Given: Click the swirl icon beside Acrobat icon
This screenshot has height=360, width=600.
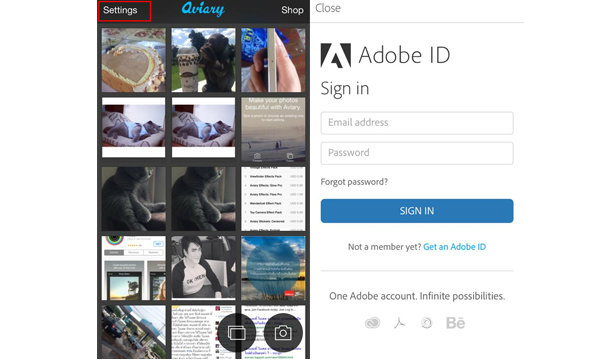Looking at the screenshot, I should pyautogui.click(x=427, y=323).
